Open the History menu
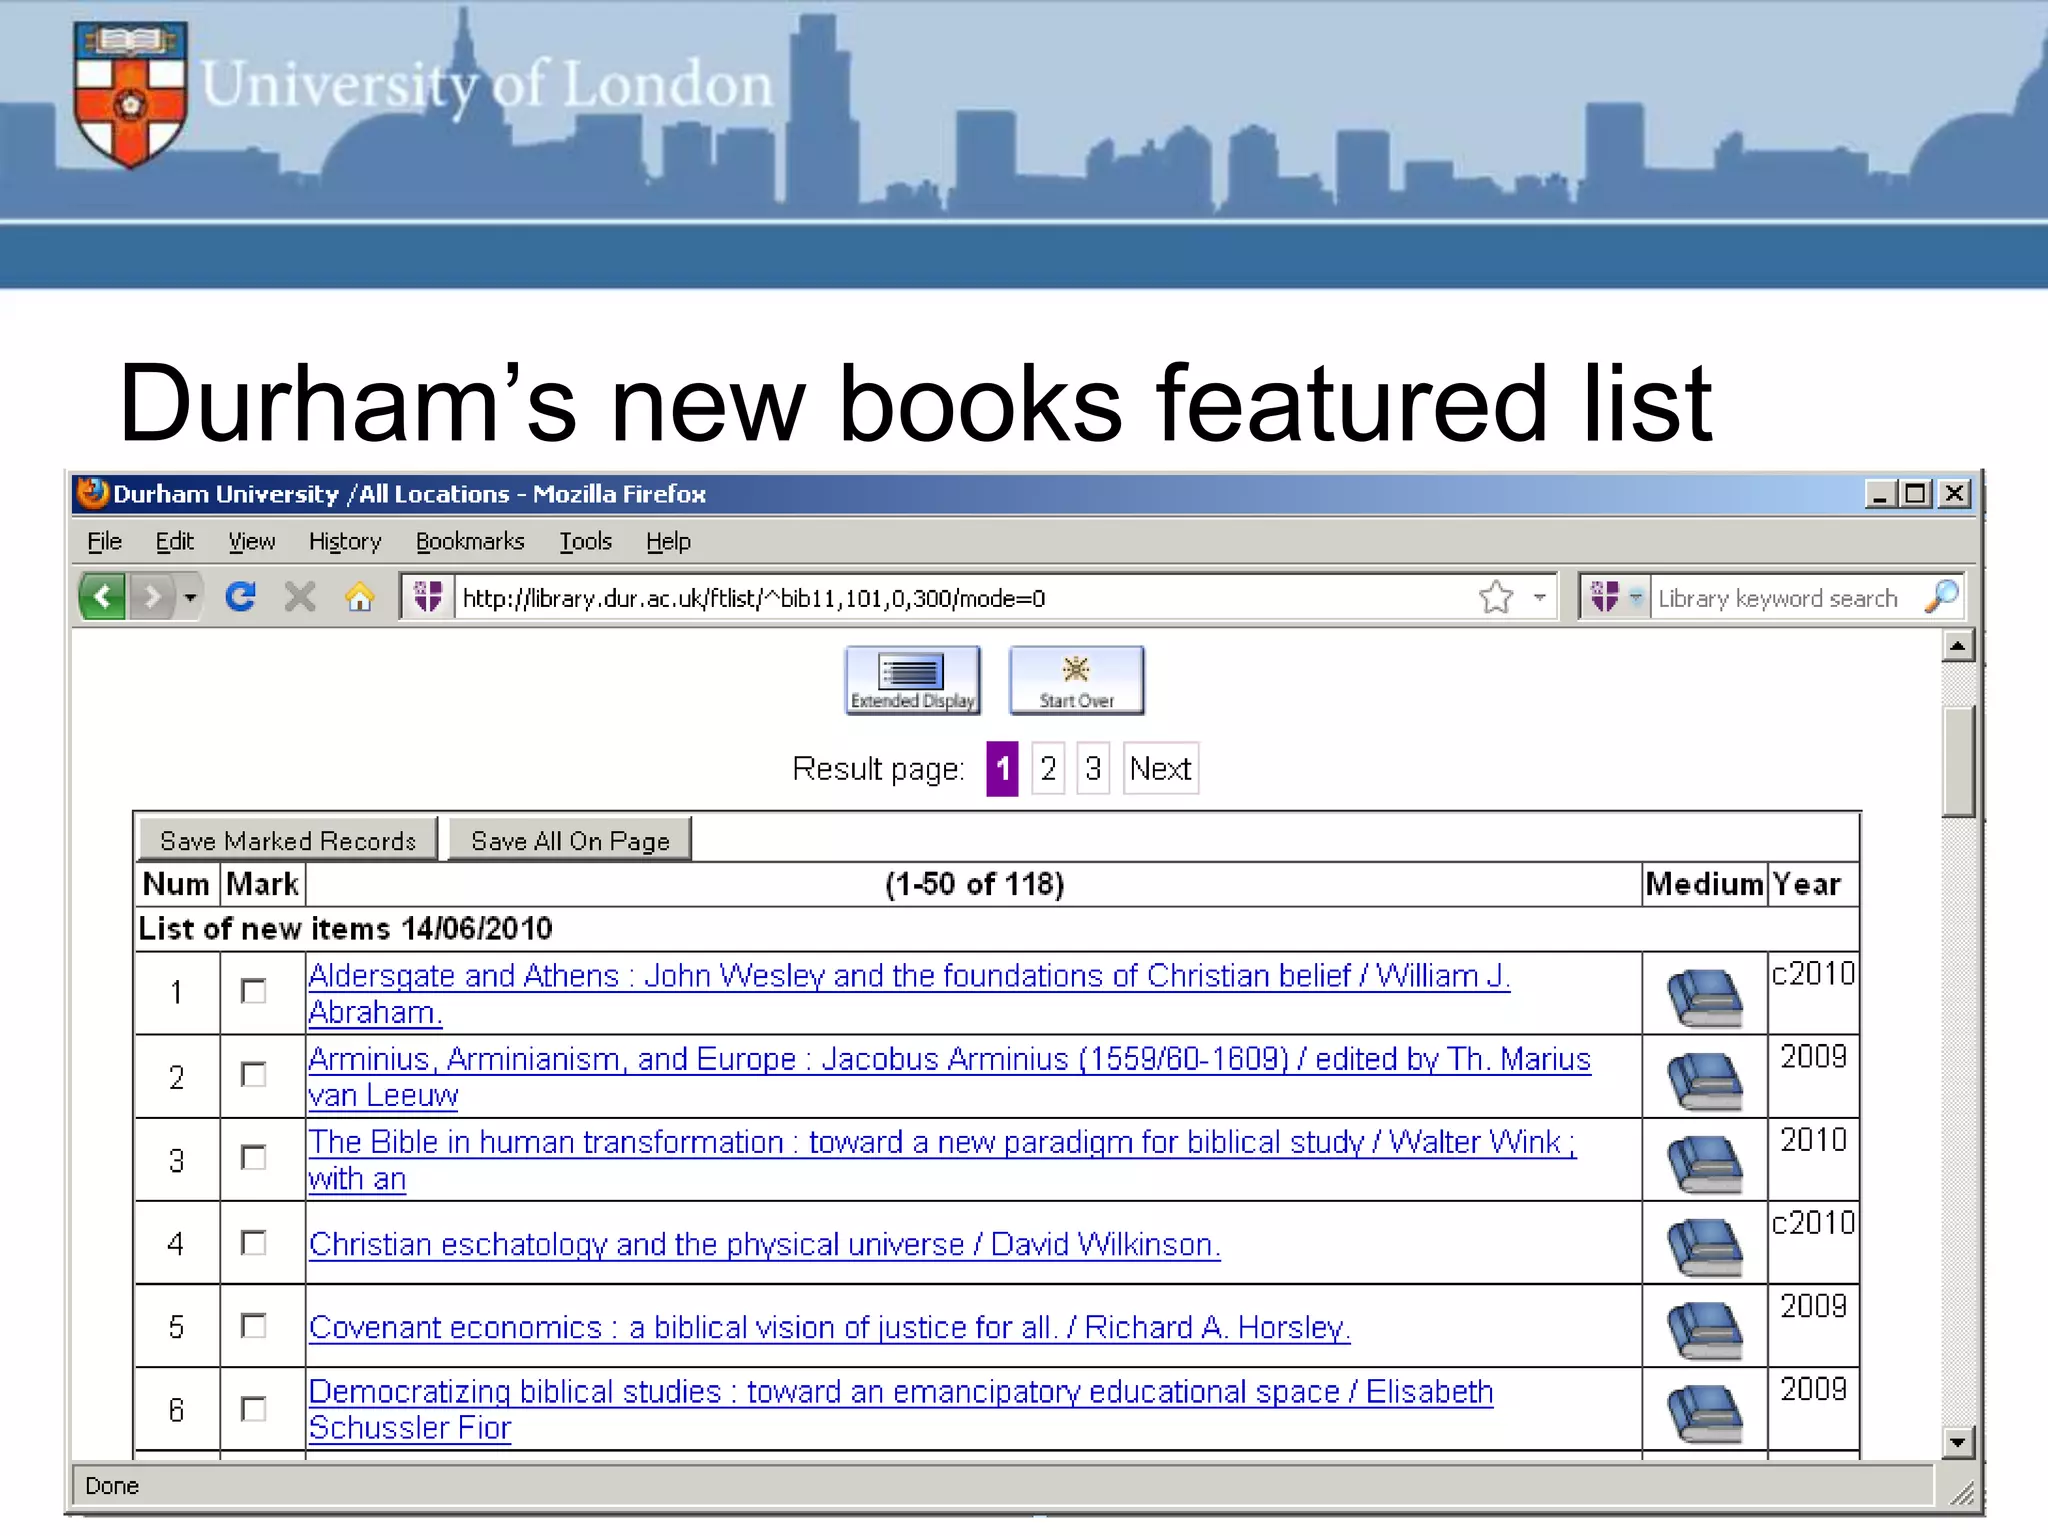This screenshot has width=2048, height=1536. pos(345,541)
